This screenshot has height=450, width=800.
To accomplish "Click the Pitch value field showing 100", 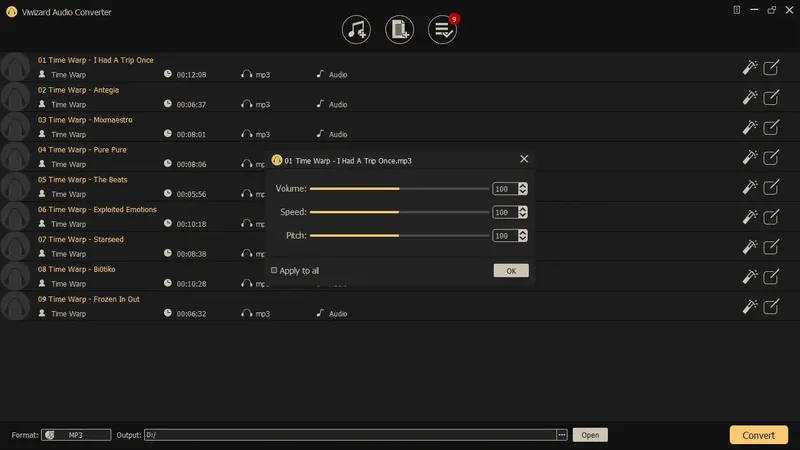I will (505, 236).
